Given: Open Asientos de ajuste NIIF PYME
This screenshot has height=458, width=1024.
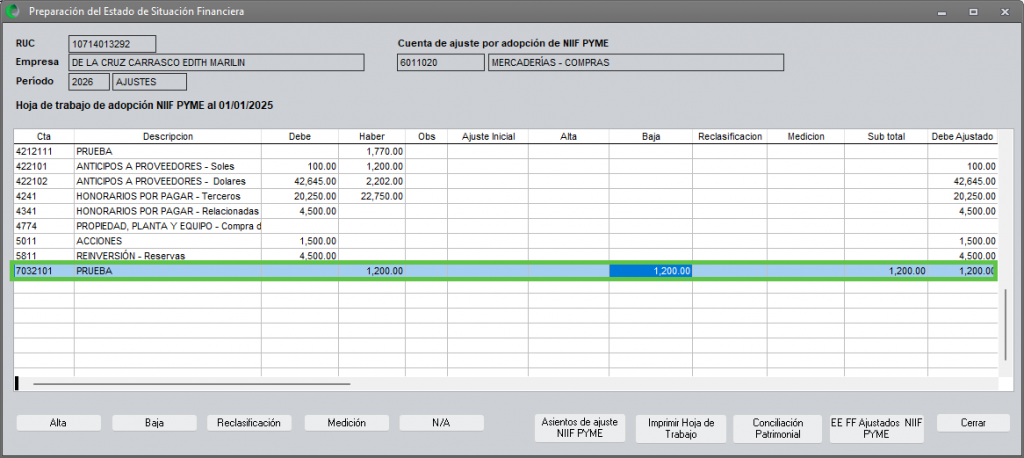Looking at the screenshot, I should coord(579,427).
